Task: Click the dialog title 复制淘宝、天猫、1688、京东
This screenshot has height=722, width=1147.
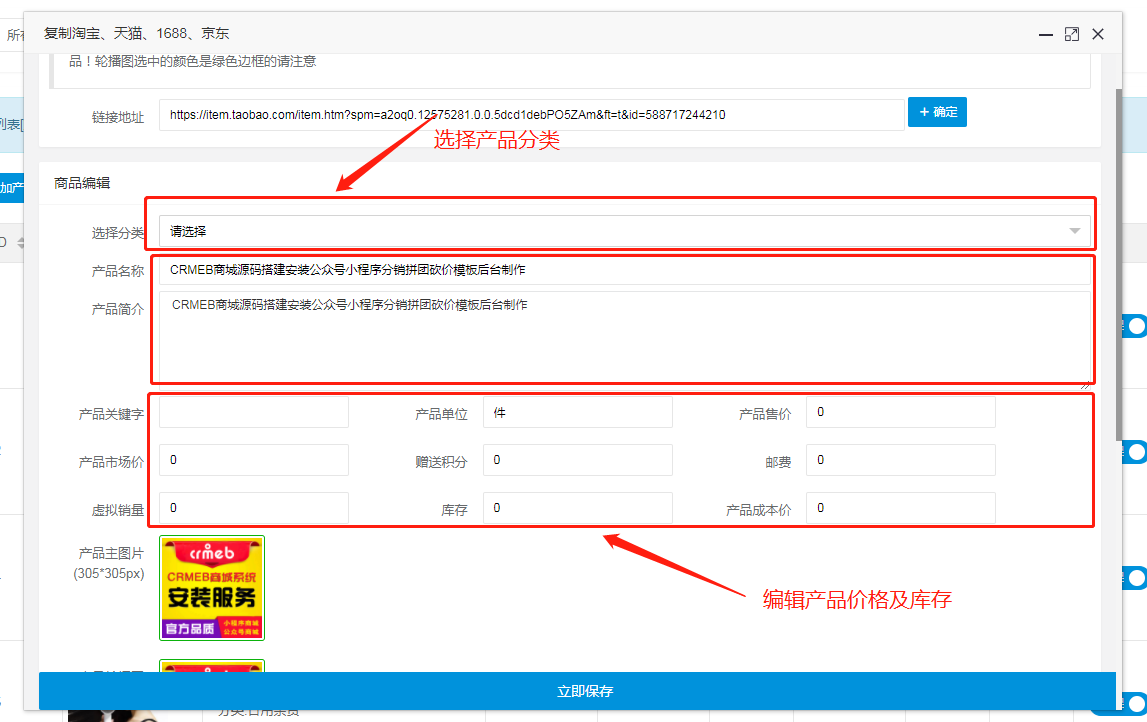Action: coord(136,34)
